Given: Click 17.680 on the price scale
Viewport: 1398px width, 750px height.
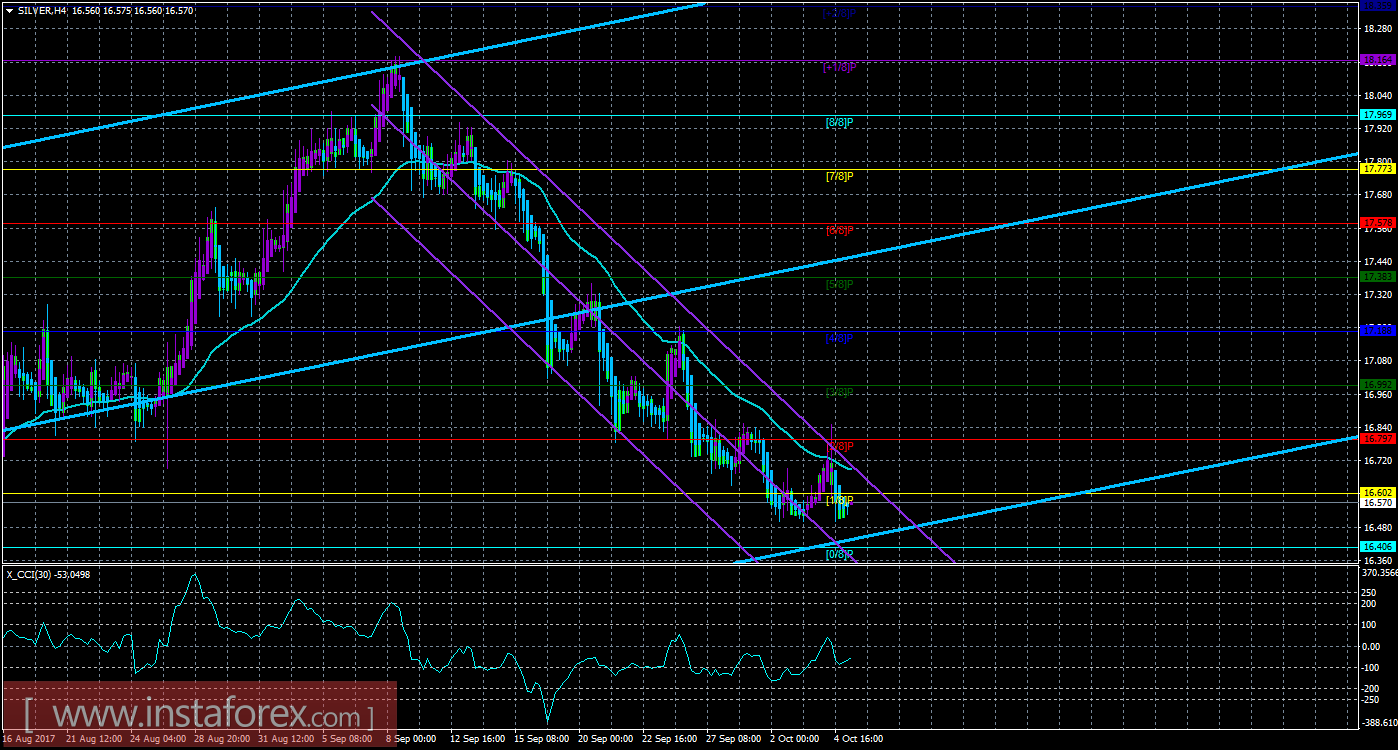Looking at the screenshot, I should (1379, 195).
